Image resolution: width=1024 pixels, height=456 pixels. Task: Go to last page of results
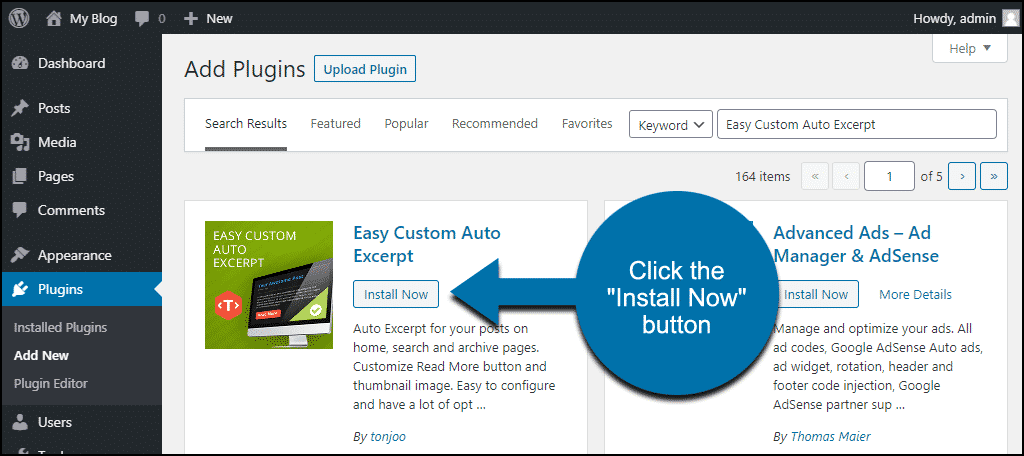994,176
